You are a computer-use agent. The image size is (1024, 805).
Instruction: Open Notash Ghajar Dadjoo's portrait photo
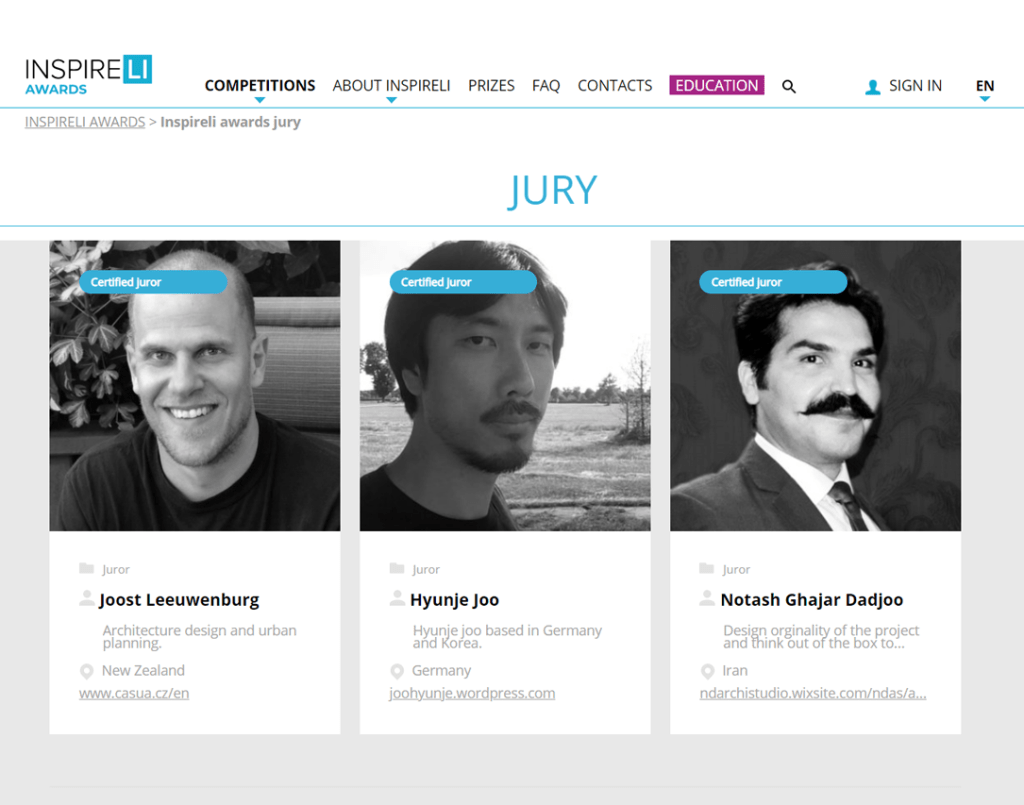pos(815,386)
